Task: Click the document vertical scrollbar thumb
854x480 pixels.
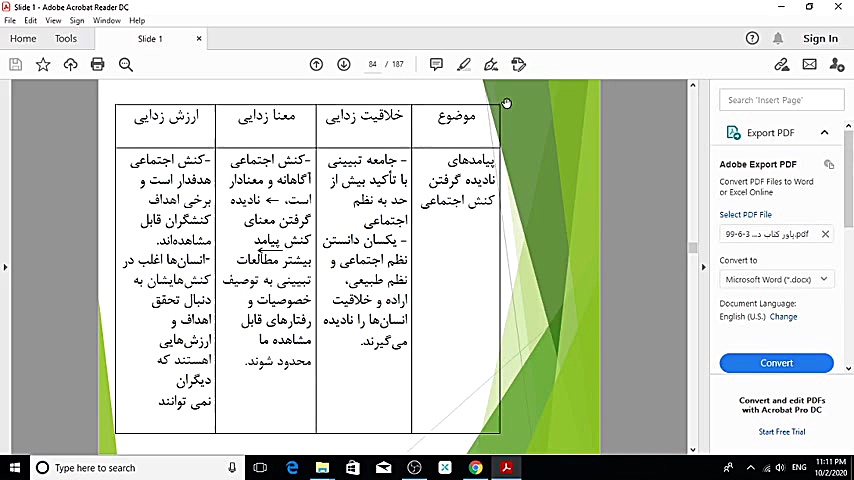Action: 693,247
